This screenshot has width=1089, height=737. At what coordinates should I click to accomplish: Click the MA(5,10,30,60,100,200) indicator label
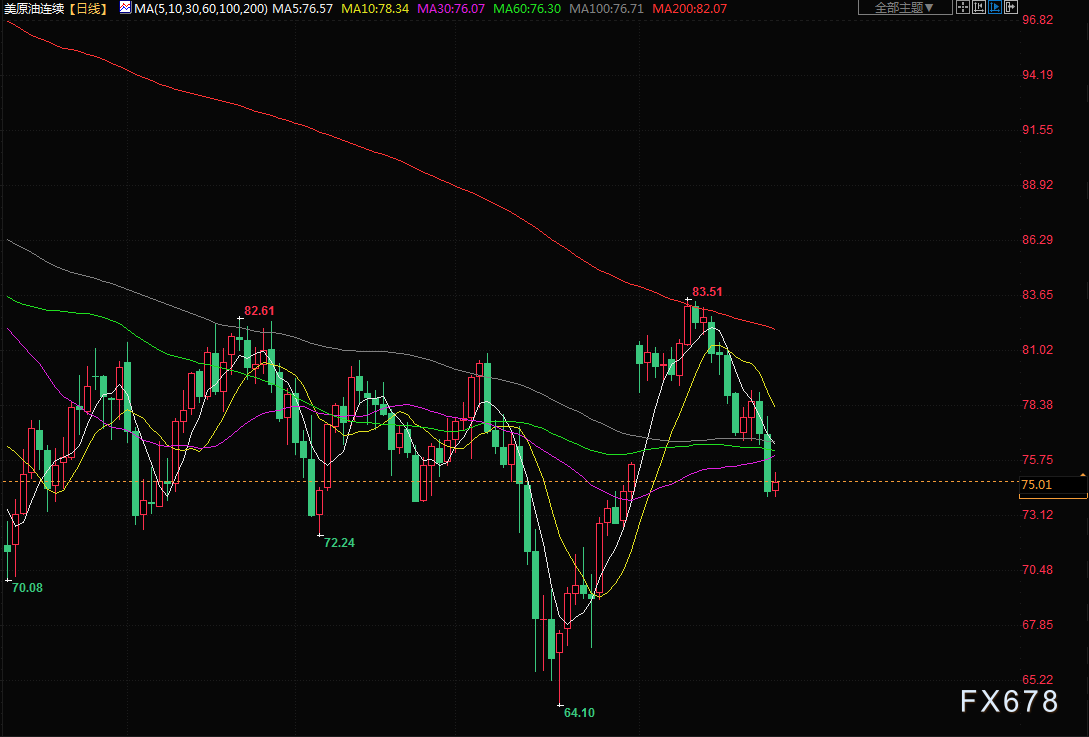[x=201, y=9]
